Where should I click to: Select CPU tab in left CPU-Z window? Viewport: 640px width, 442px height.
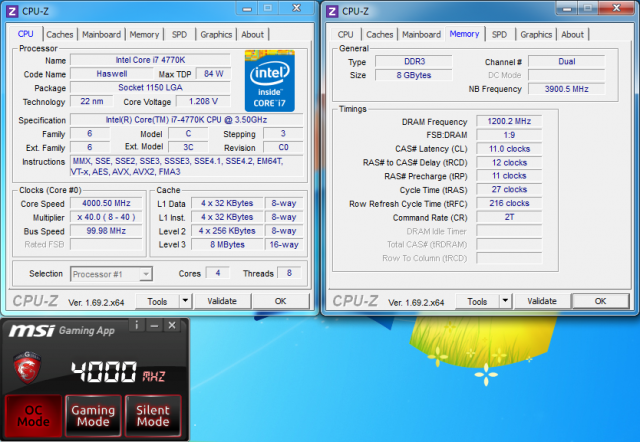click(25, 34)
